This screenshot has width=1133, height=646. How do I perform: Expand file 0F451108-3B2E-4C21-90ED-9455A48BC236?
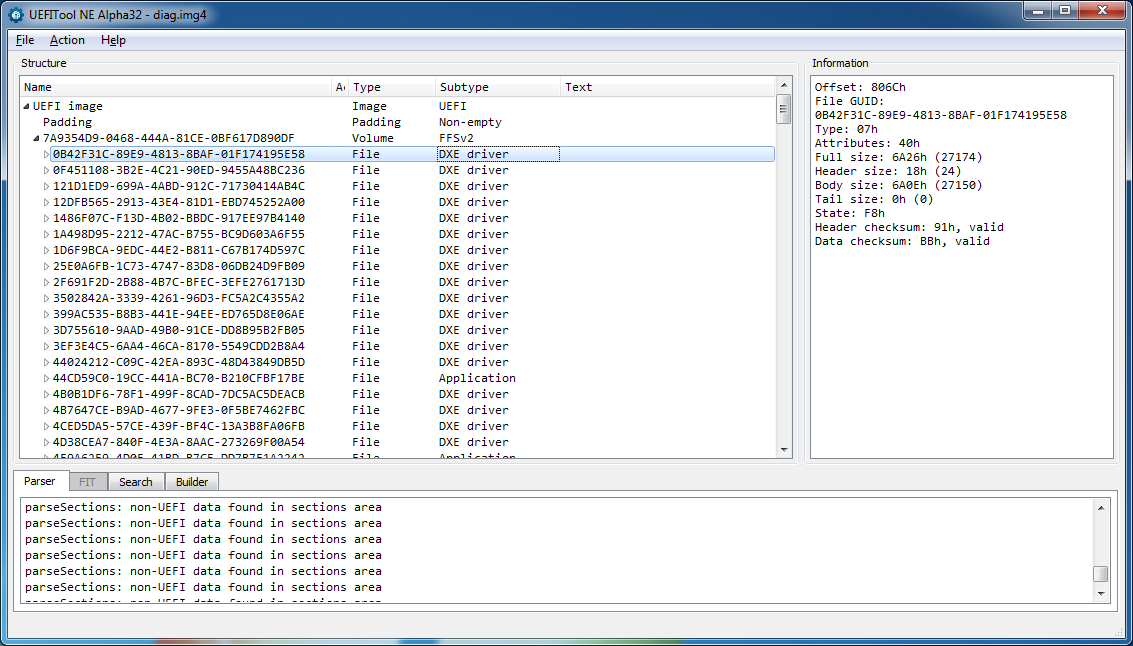46,170
